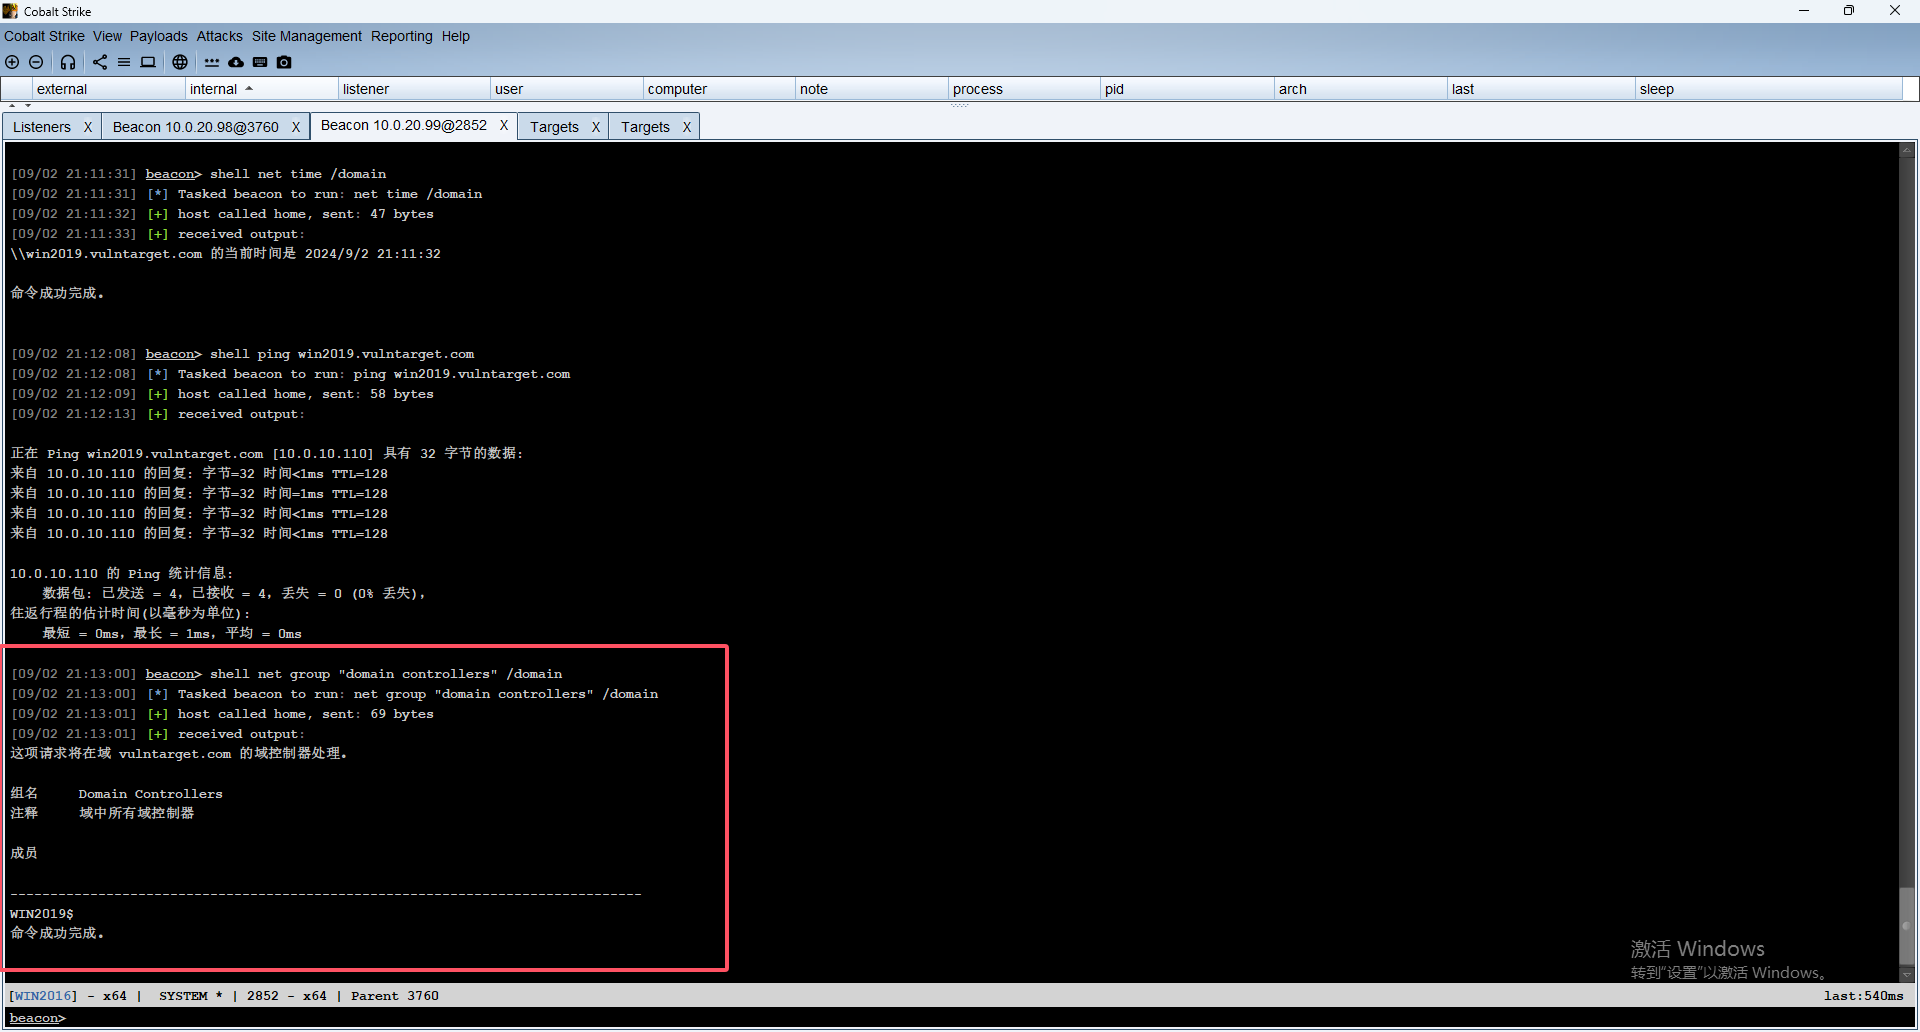Screen dimensions: 1920x1032
Task: Sort by the internal column header
Action: (x=262, y=89)
